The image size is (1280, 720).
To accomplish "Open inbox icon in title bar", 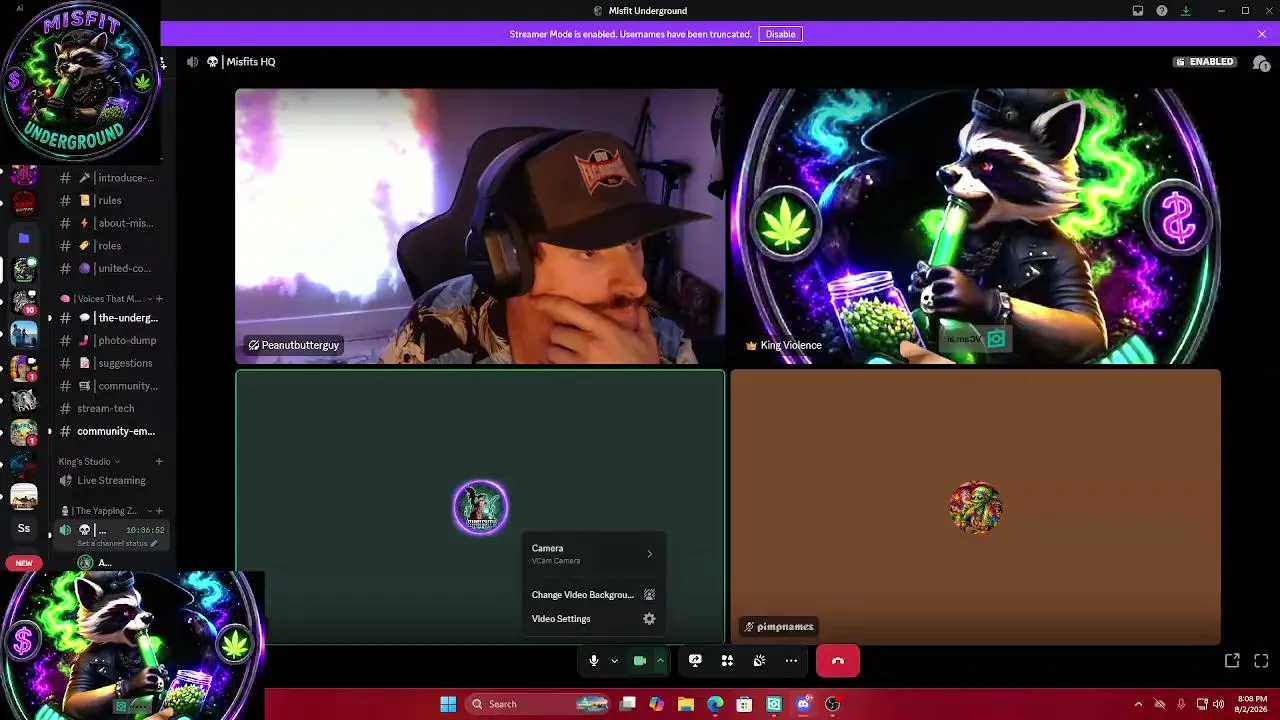I will coord(1138,11).
